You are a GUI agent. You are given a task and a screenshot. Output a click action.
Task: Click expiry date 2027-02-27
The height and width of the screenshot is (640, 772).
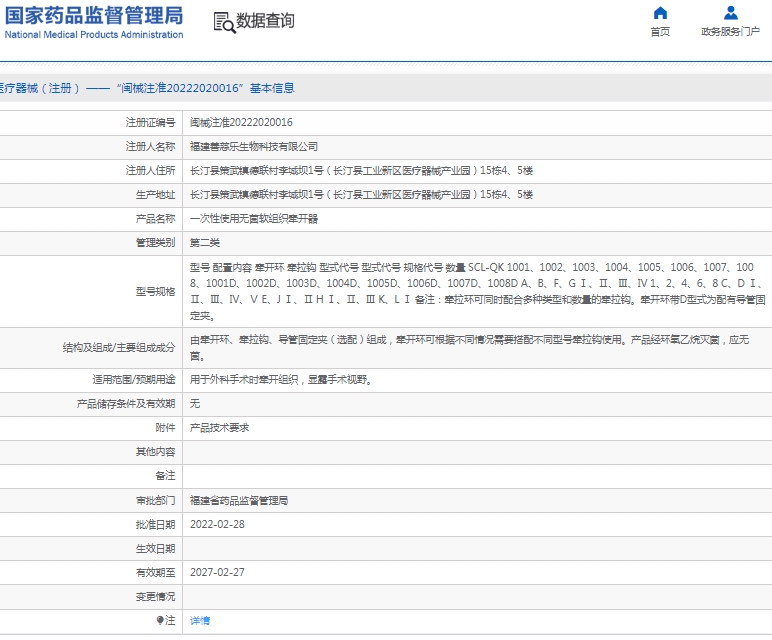coord(217,573)
